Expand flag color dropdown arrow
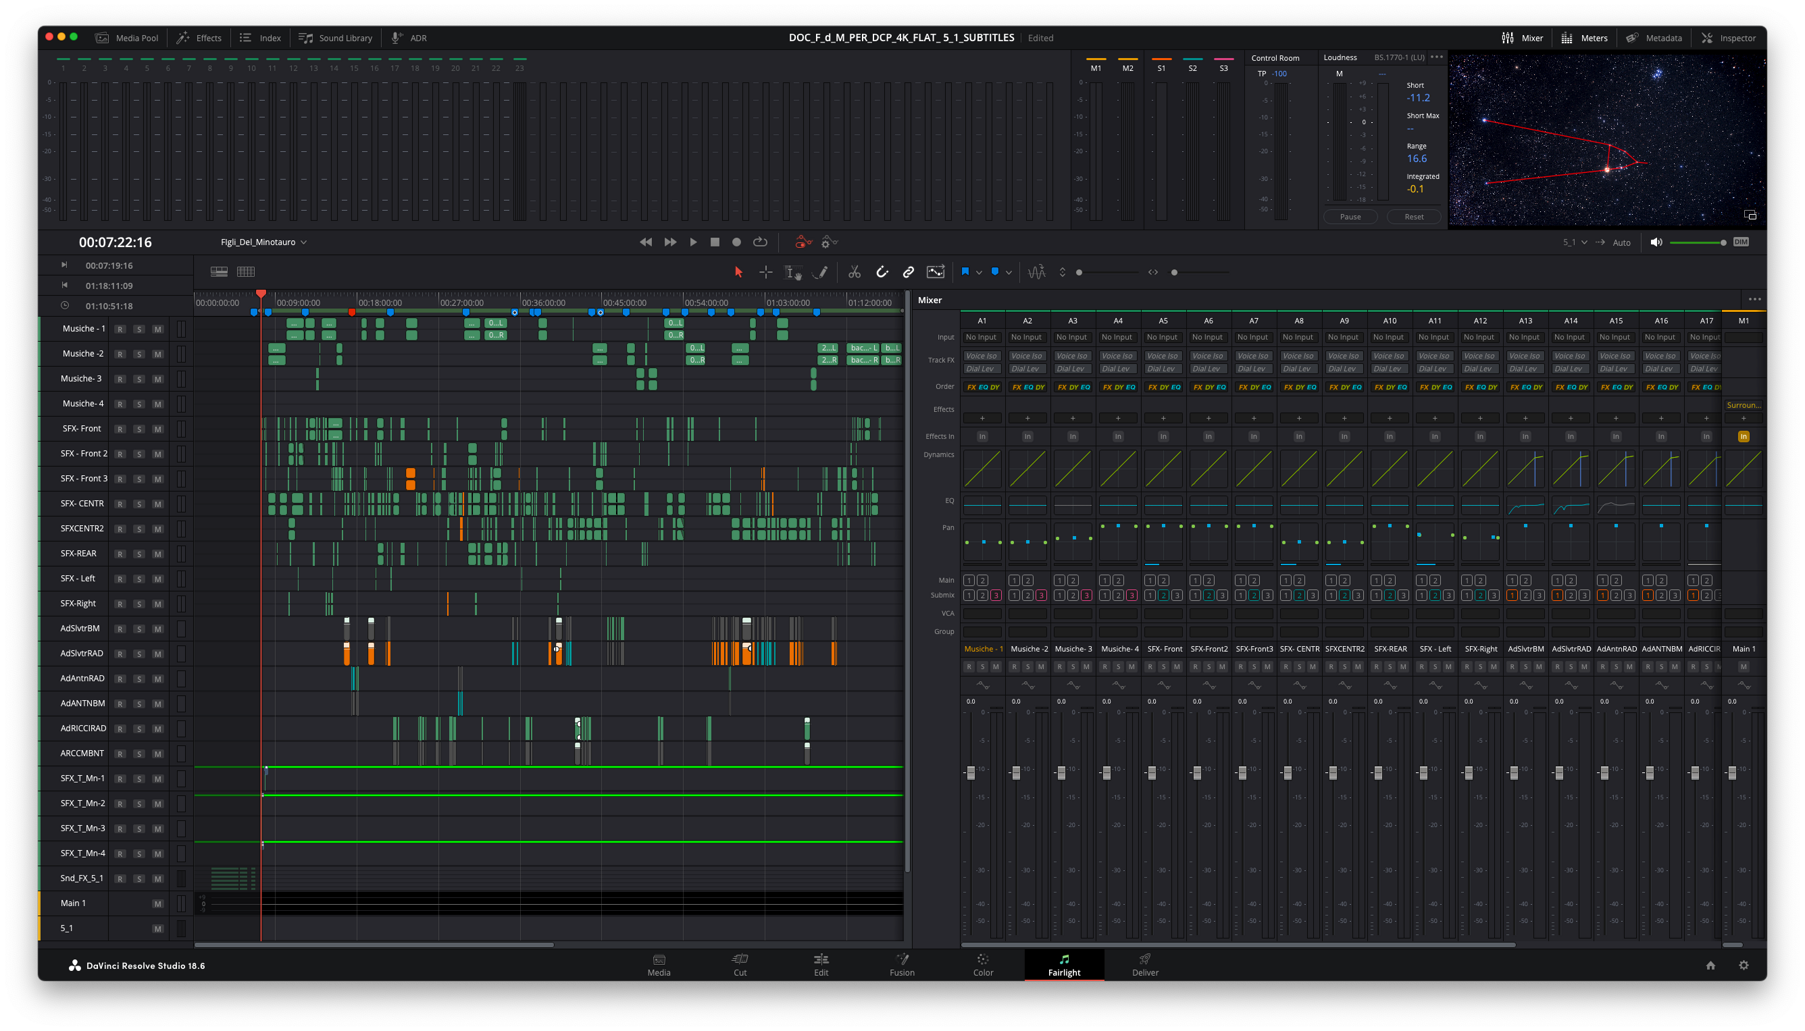 click(979, 272)
